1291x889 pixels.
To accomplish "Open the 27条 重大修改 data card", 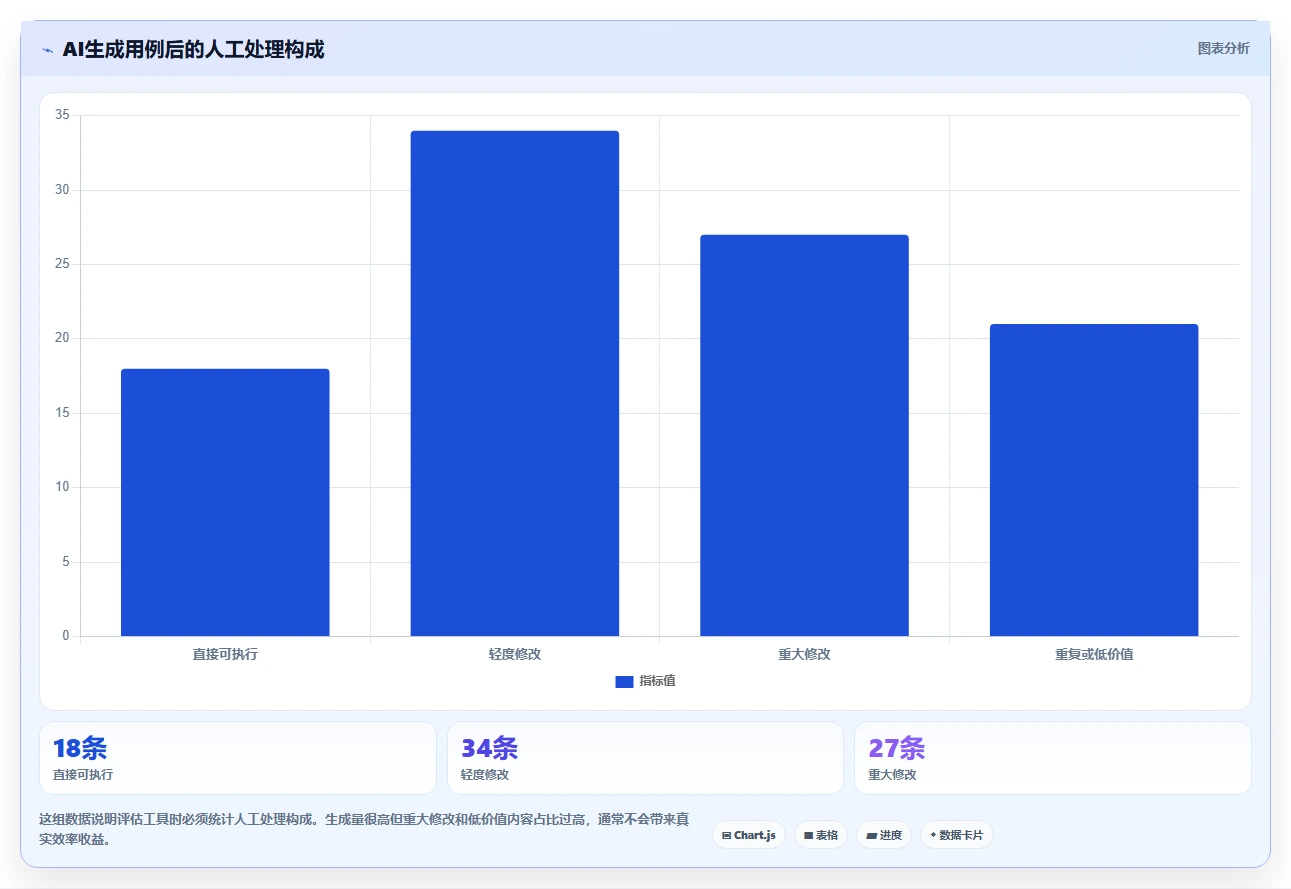I will click(1053, 758).
